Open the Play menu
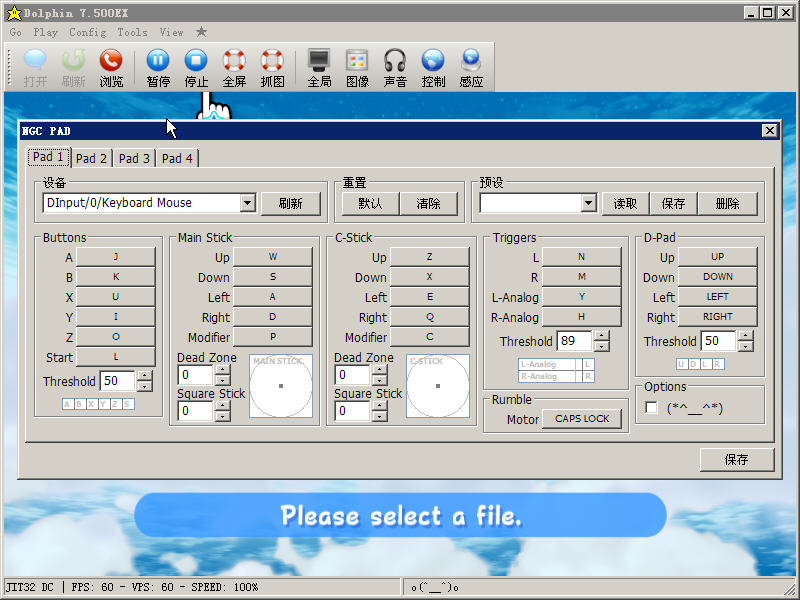The image size is (800, 600). pos(45,32)
